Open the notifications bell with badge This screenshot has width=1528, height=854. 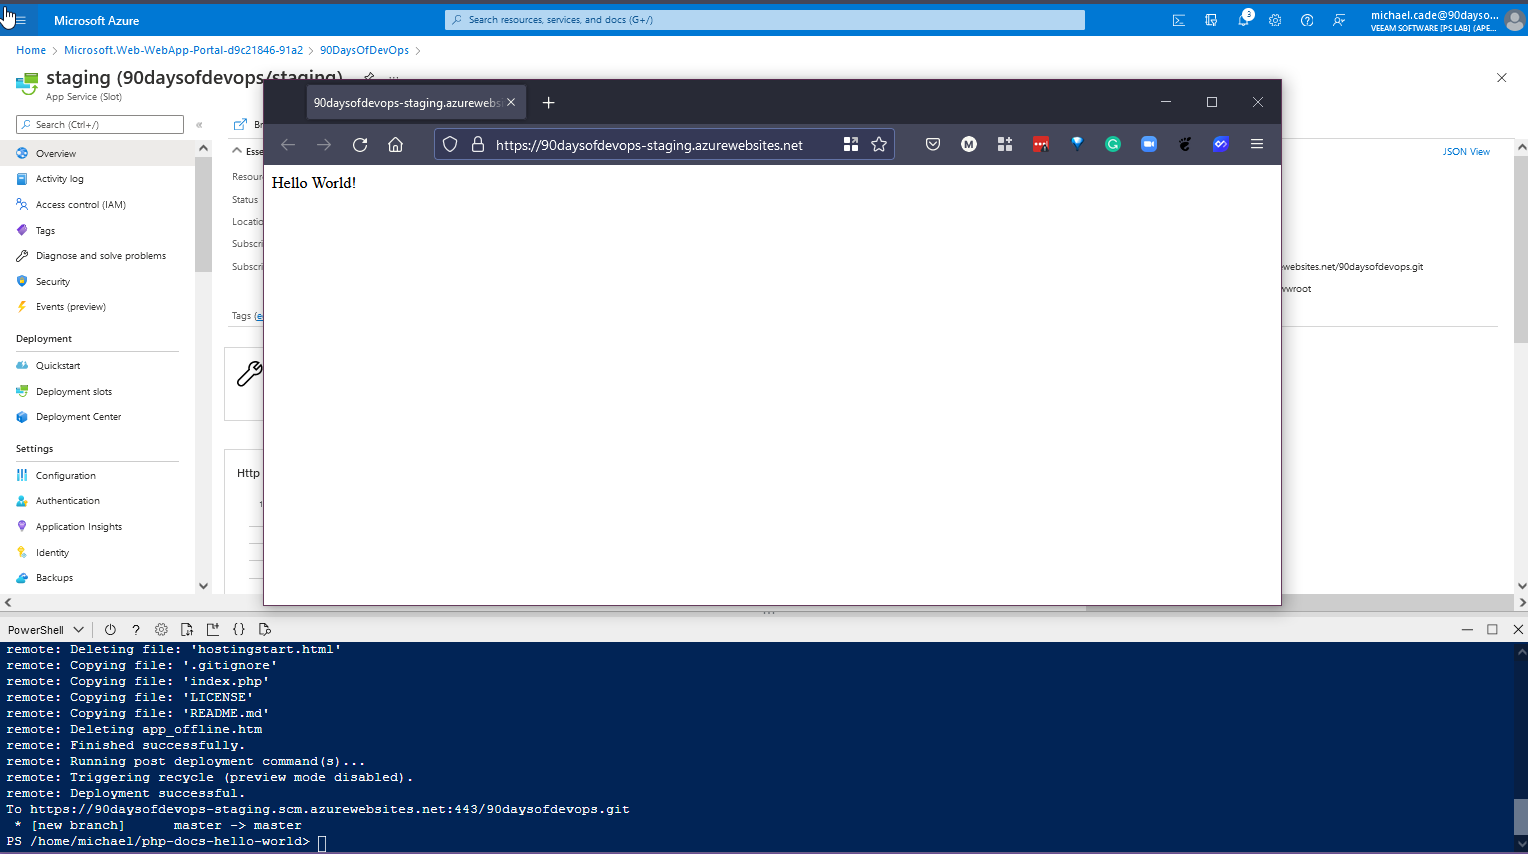pos(1243,20)
